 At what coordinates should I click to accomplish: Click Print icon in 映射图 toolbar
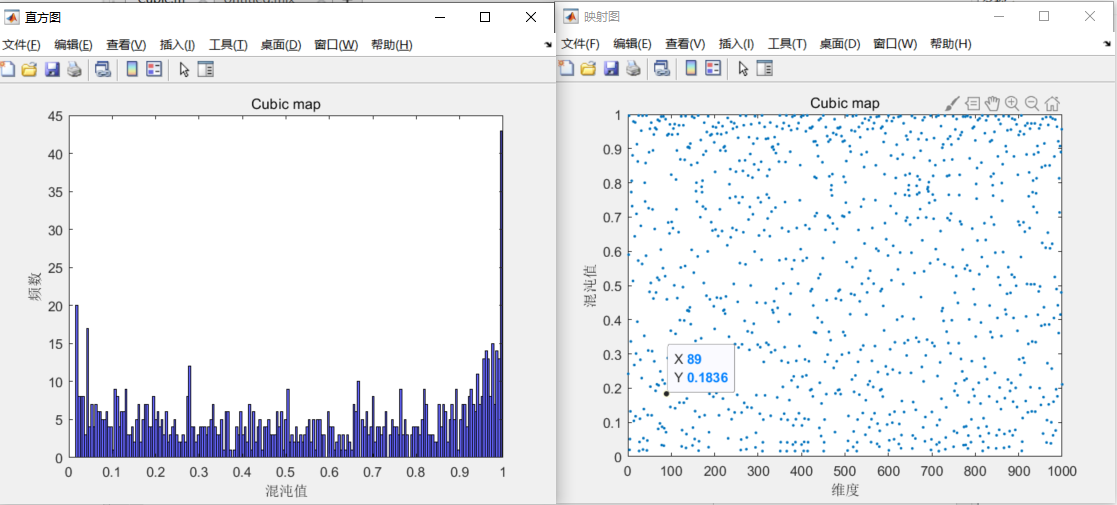click(633, 68)
